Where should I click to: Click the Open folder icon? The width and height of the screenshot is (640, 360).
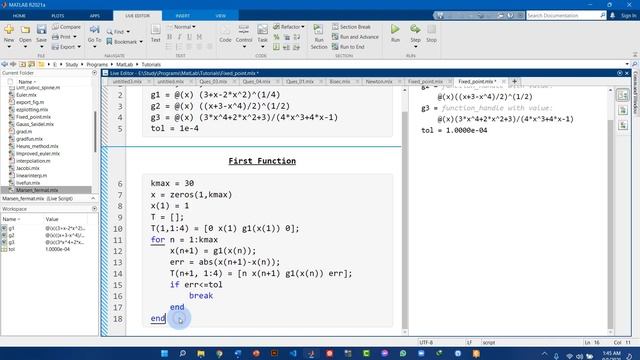pos(25,30)
